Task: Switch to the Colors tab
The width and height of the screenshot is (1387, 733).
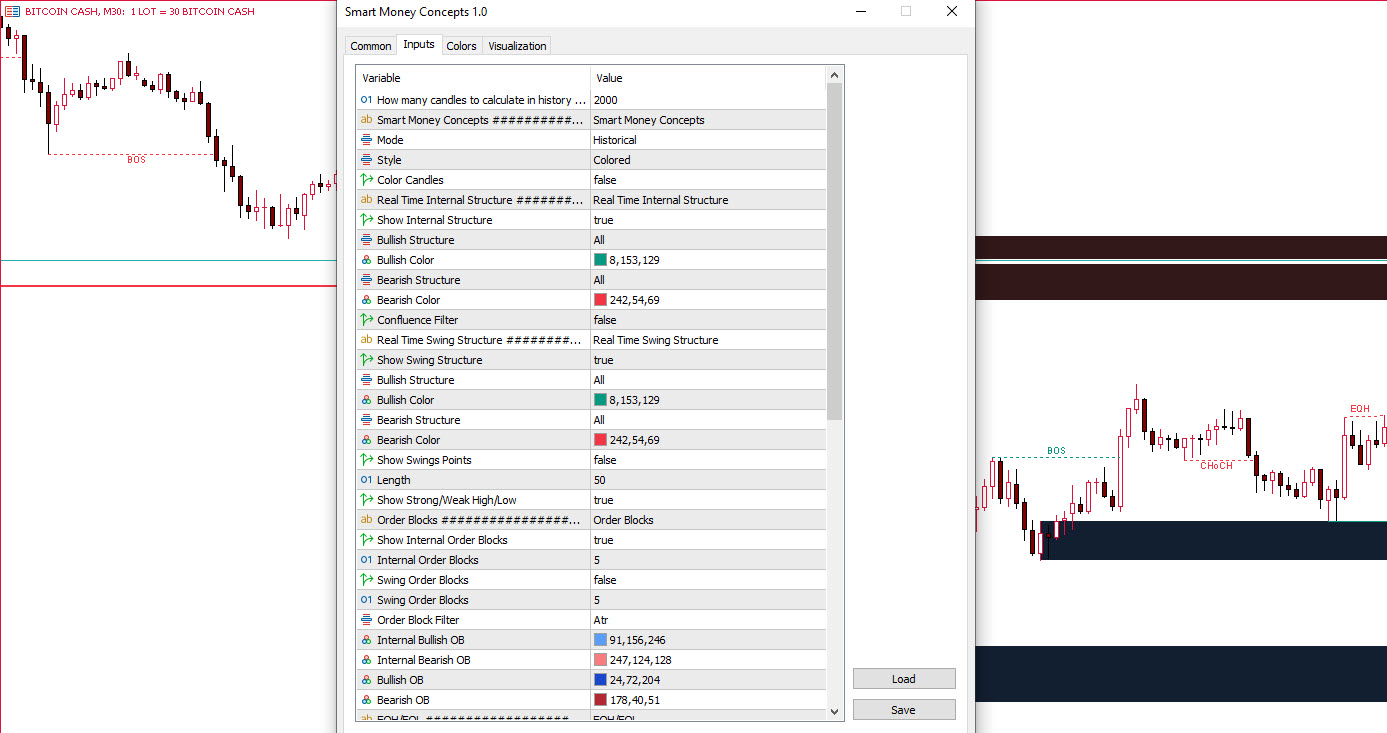Action: pyautogui.click(x=461, y=46)
